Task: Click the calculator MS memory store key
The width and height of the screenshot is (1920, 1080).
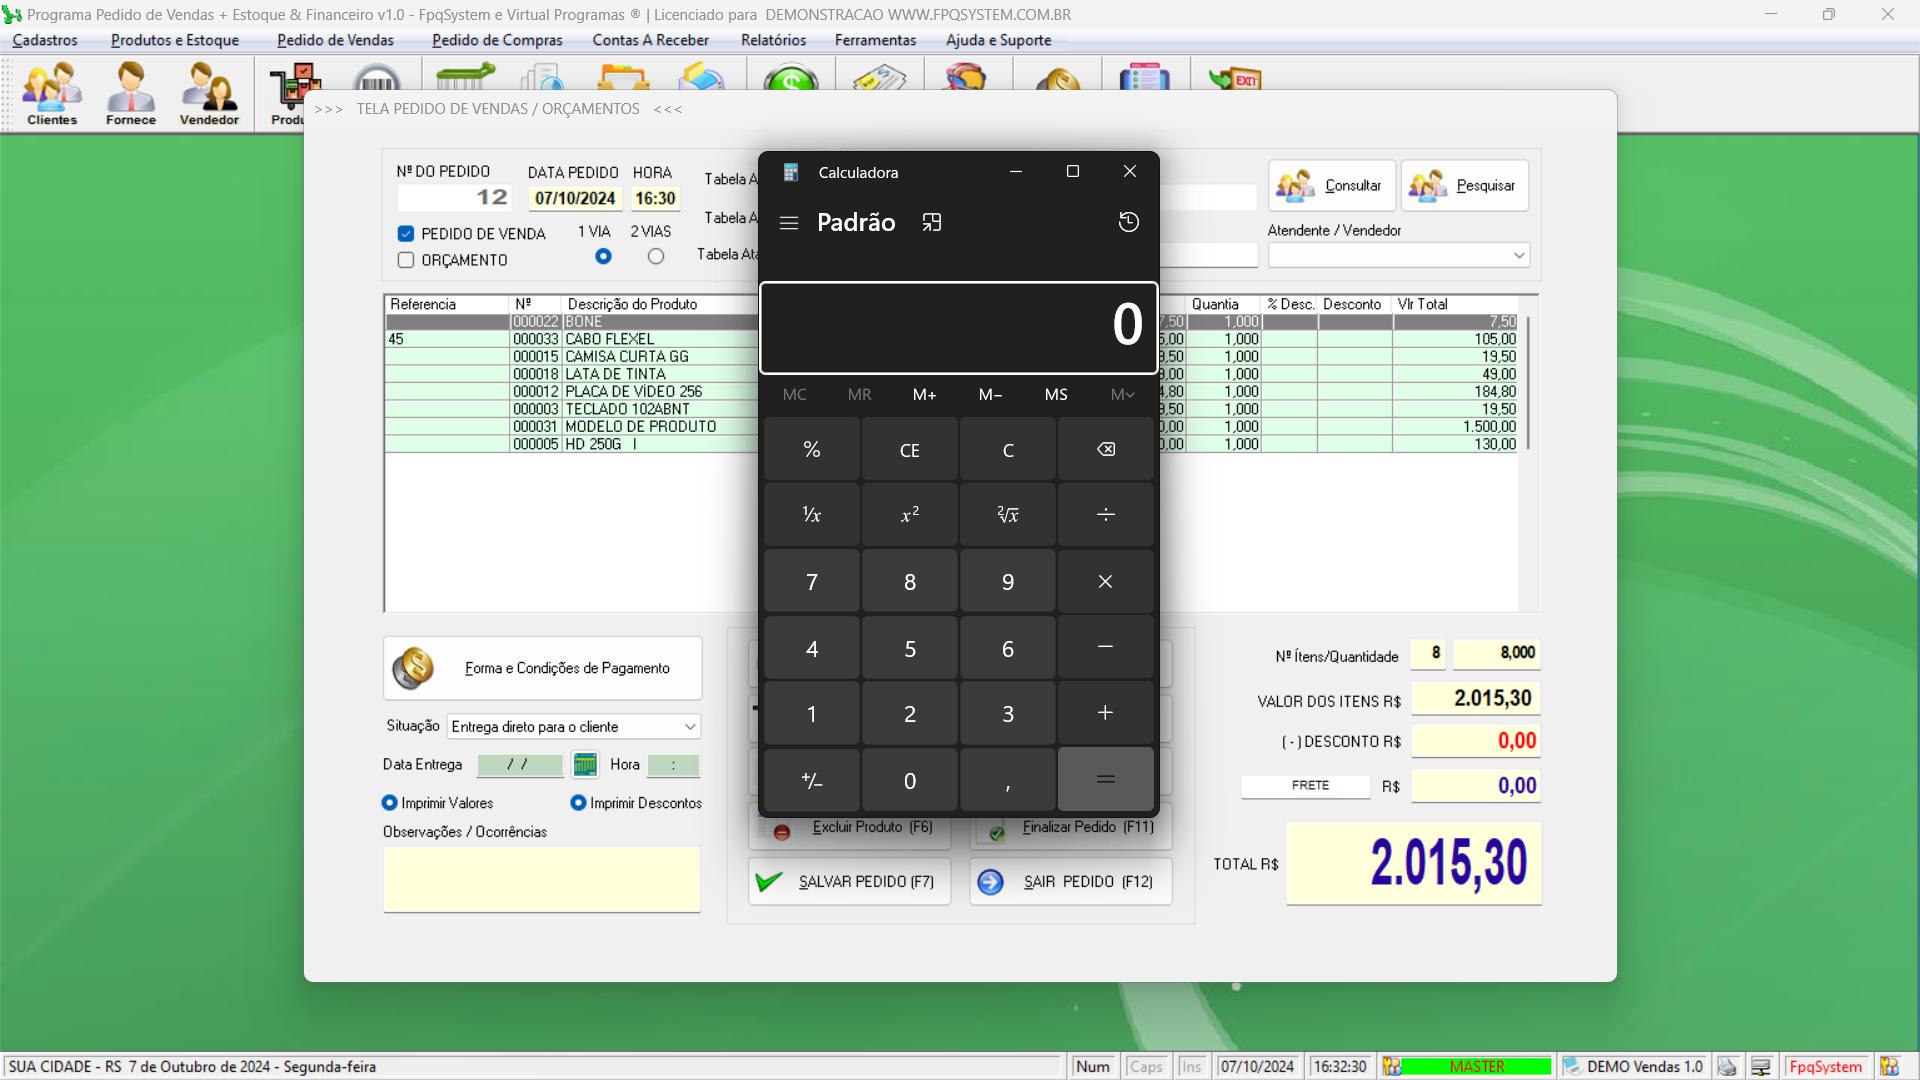Action: tap(1056, 394)
